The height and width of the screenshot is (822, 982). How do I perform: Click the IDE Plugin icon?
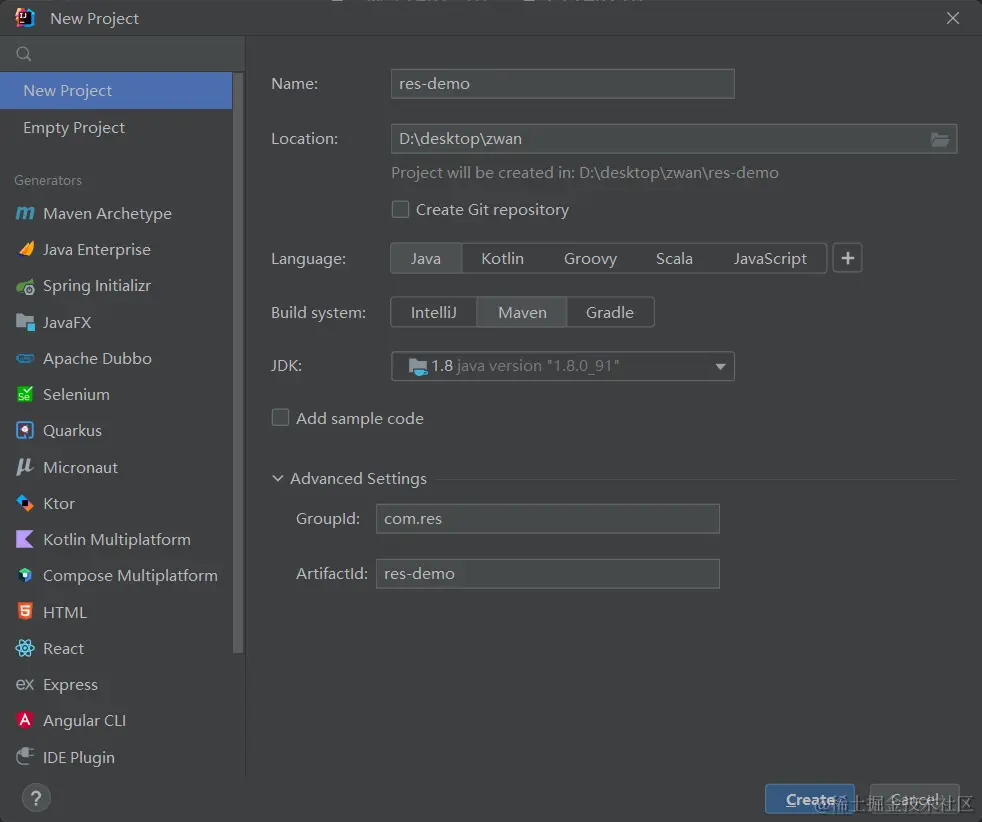click(25, 757)
